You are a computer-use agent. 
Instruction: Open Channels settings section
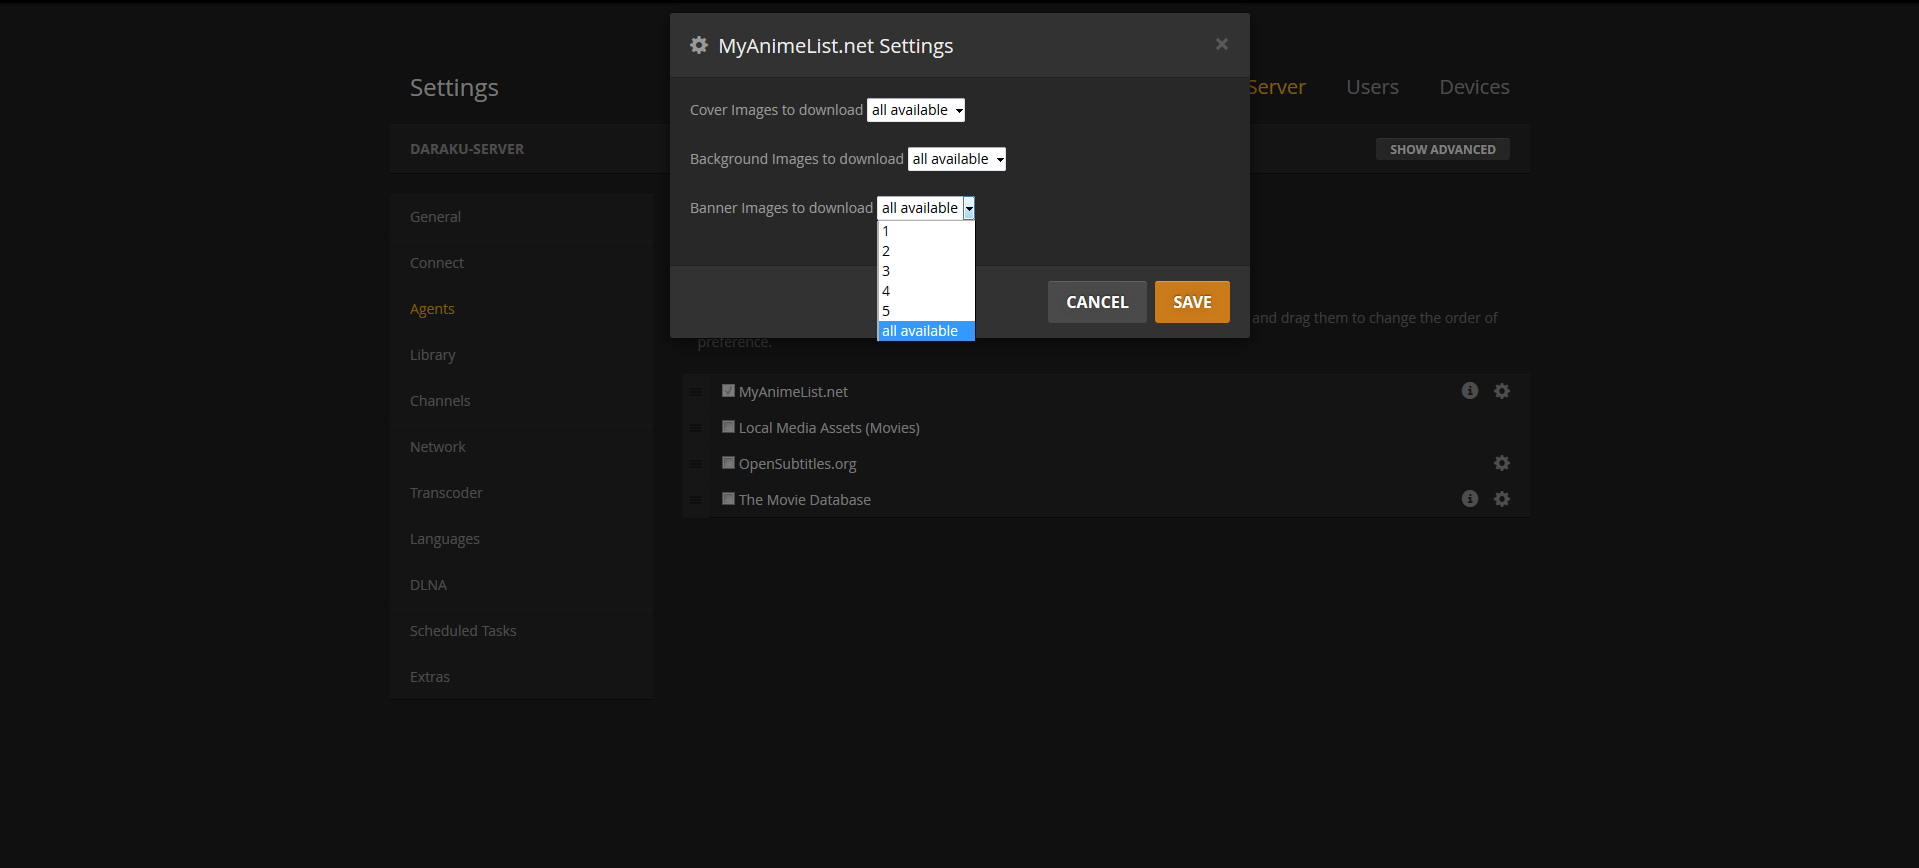click(x=521, y=401)
